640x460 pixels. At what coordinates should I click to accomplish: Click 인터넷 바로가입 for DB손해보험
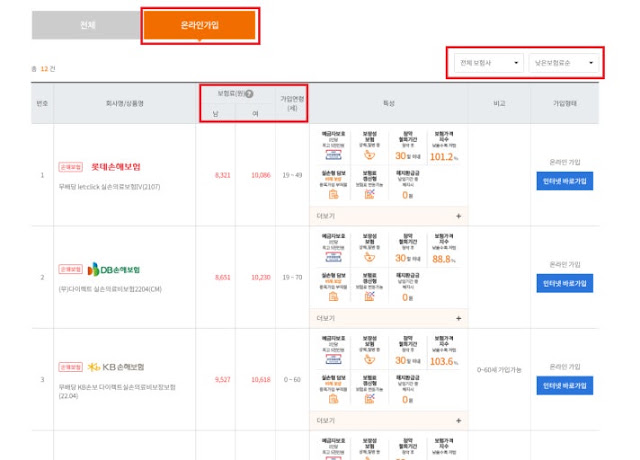564,284
